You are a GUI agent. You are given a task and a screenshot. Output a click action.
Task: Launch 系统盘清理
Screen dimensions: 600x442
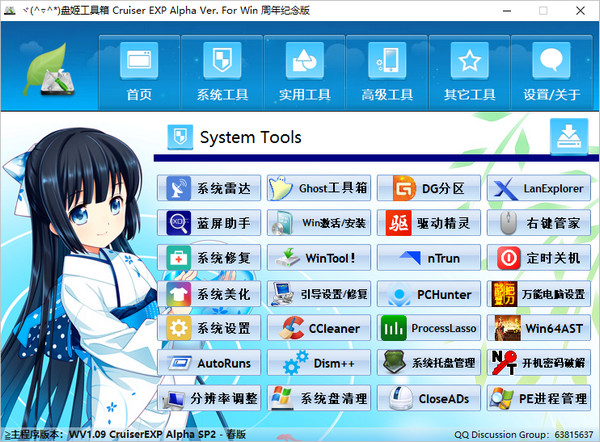point(319,398)
